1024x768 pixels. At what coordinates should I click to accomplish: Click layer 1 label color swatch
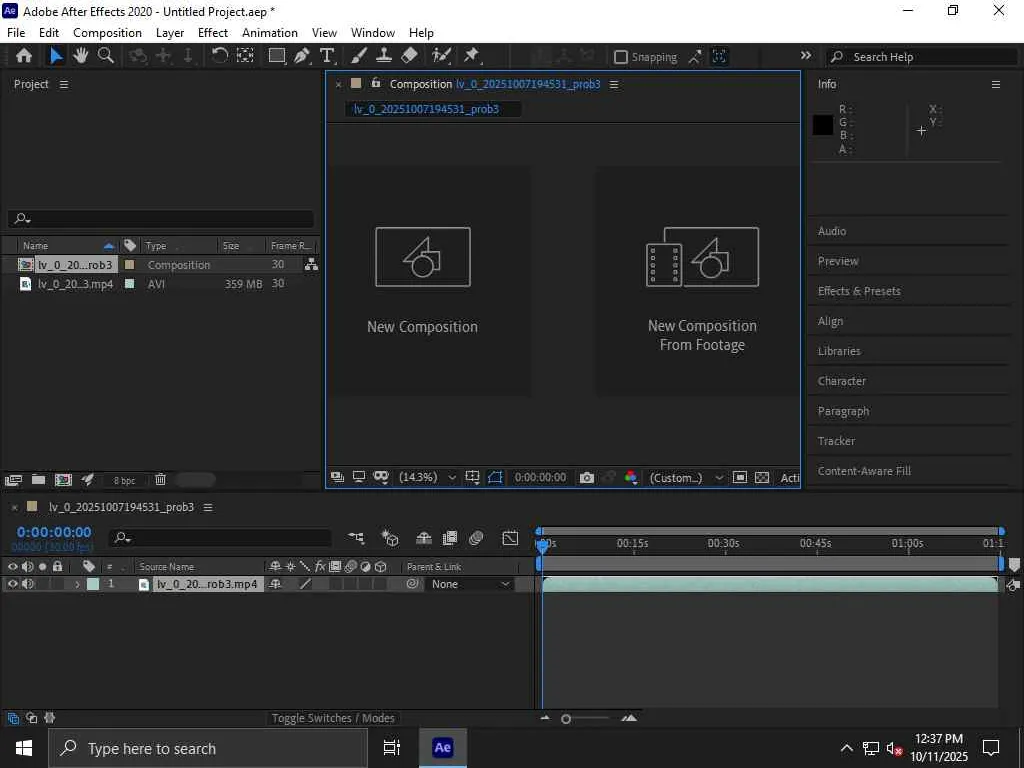[93, 584]
